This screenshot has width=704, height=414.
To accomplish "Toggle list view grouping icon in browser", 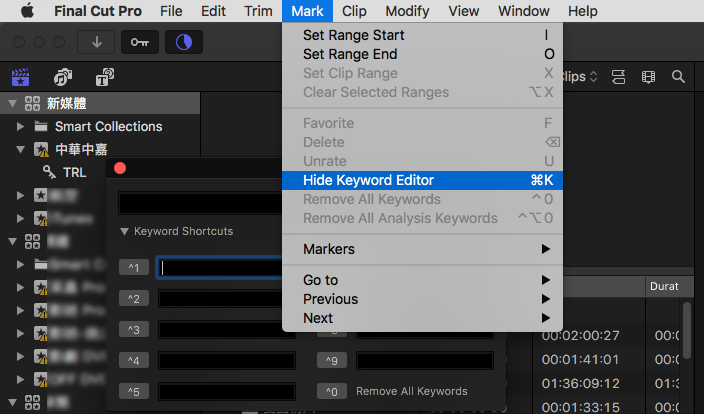I will (618, 77).
